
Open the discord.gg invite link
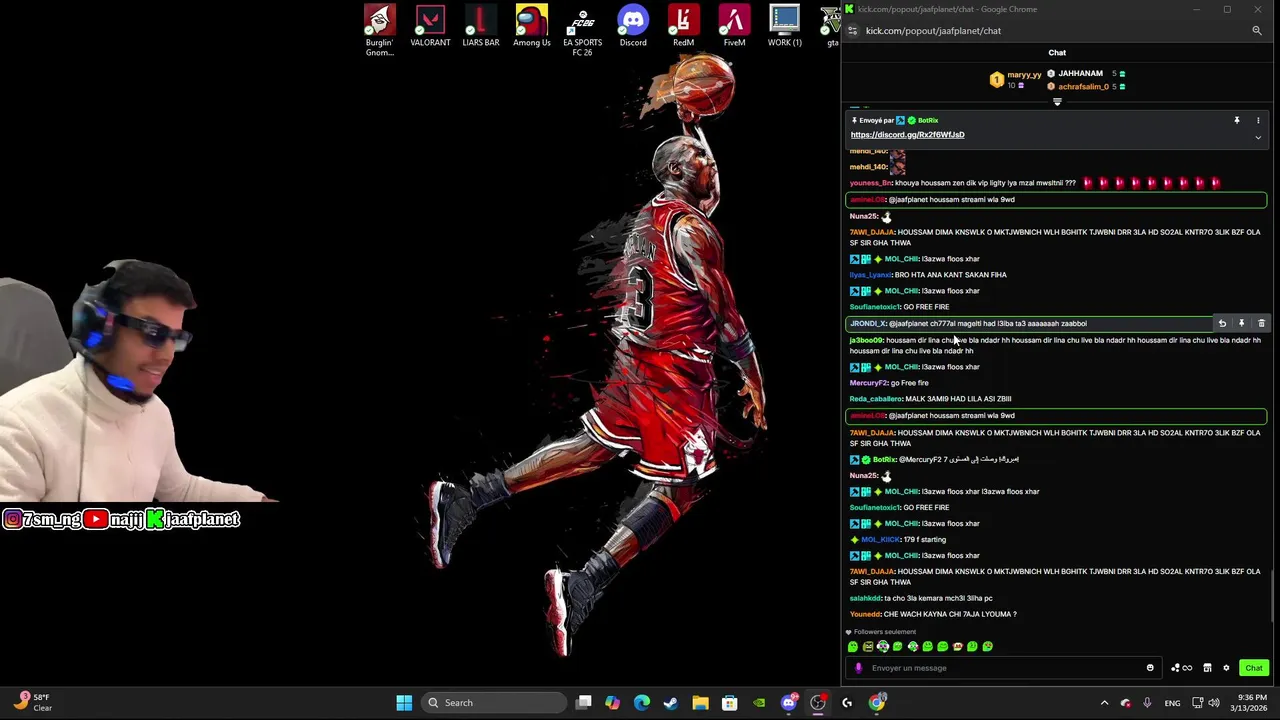point(907,135)
